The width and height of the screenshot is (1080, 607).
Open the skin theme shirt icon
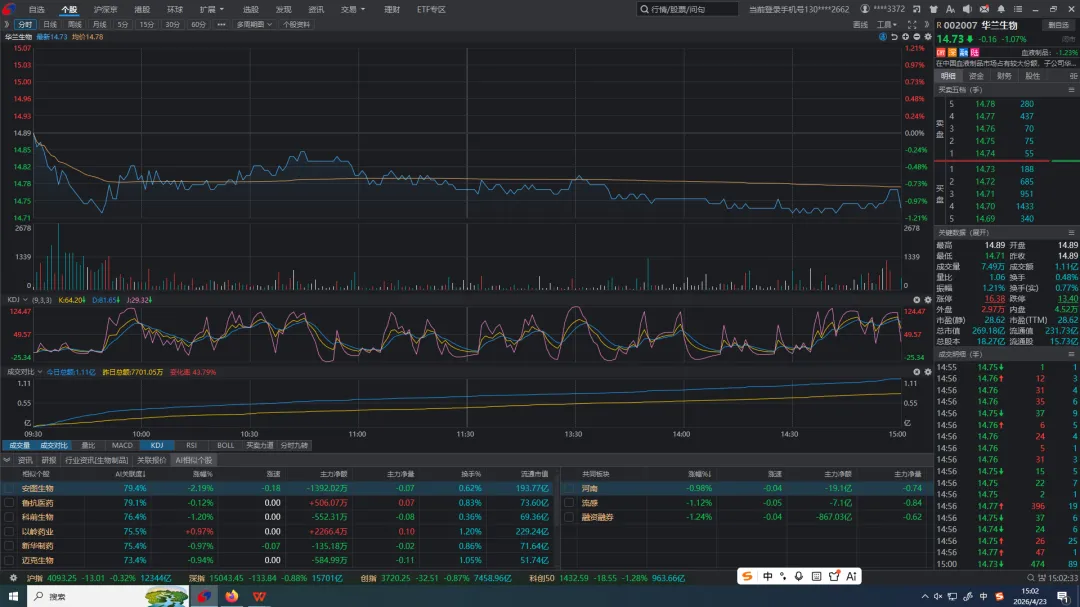pos(933,9)
